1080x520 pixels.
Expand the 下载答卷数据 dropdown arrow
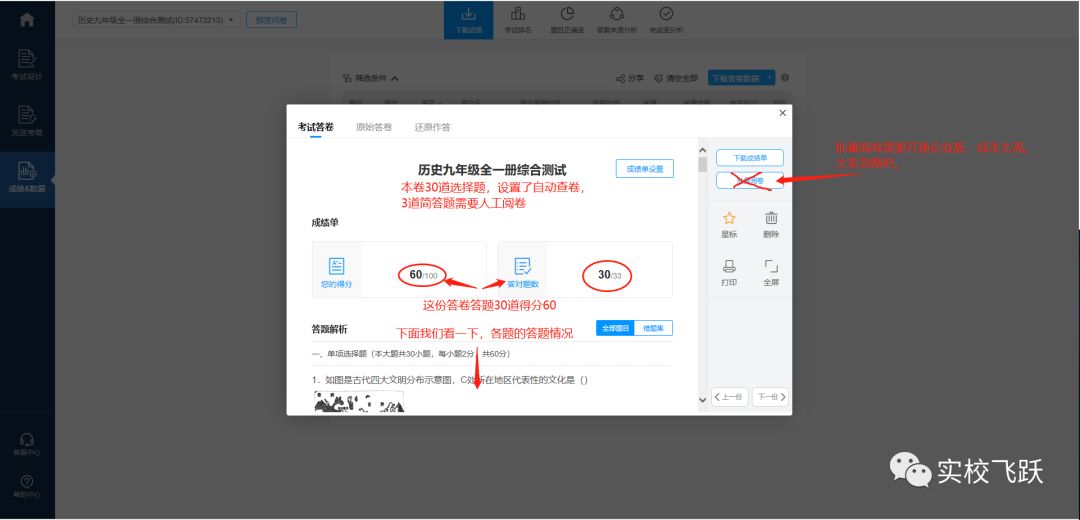770,78
